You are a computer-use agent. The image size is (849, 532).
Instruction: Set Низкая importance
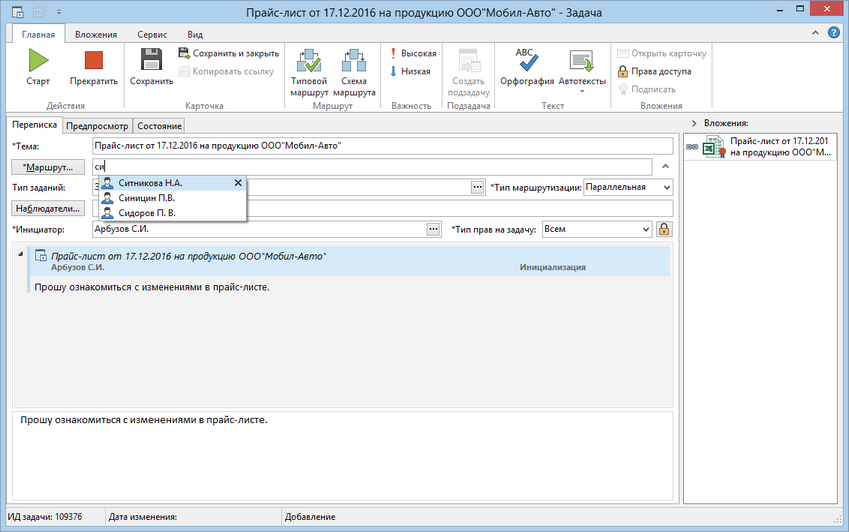click(x=410, y=71)
